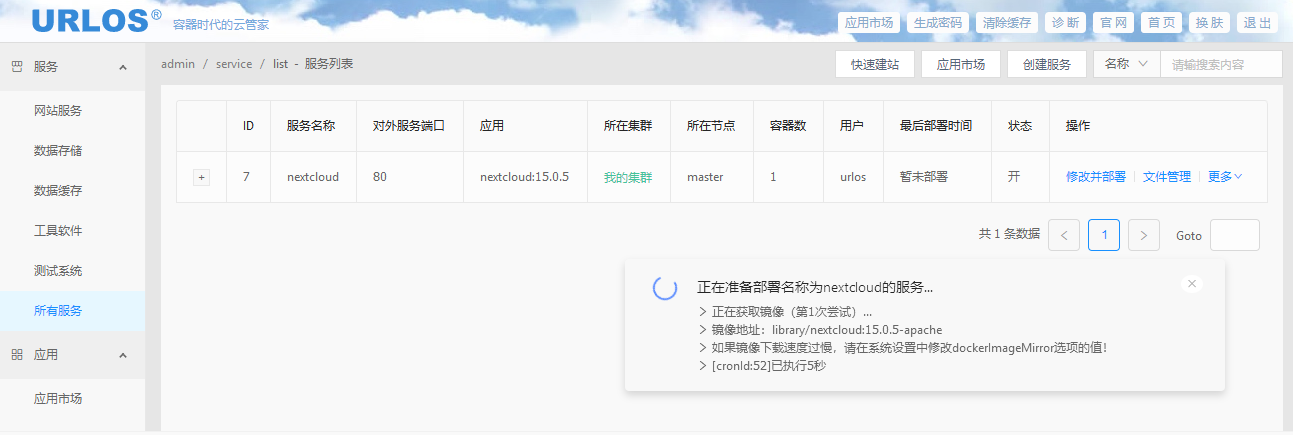This screenshot has height=435, width=1293.
Task: Click the 创建服务 button
Action: click(x=1047, y=64)
